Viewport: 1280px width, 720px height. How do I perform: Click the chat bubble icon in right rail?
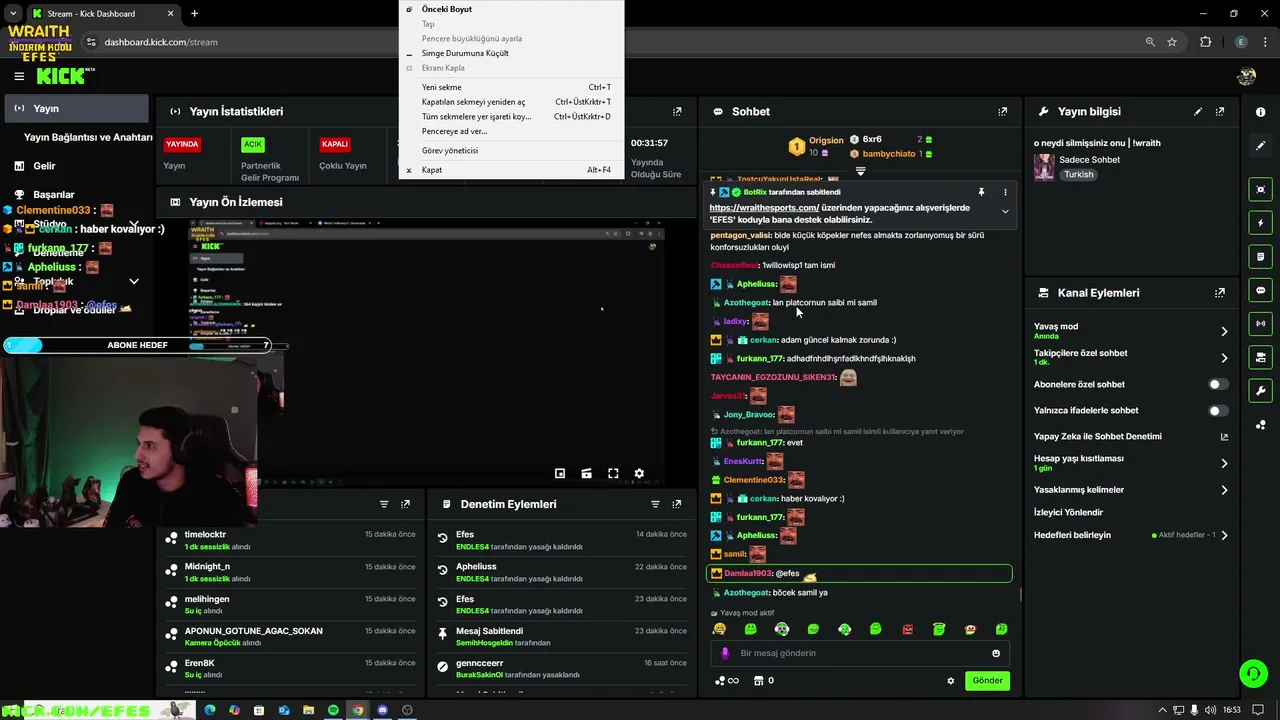(1261, 290)
